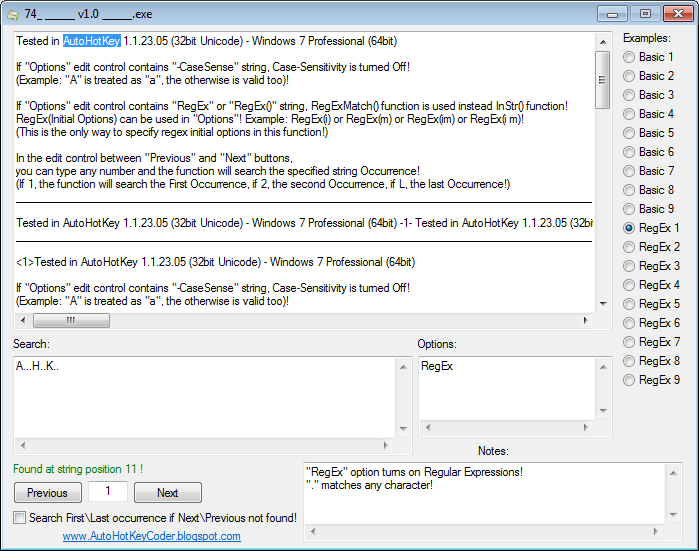
Task: Select the RegEx 1 example
Action: coord(651,228)
